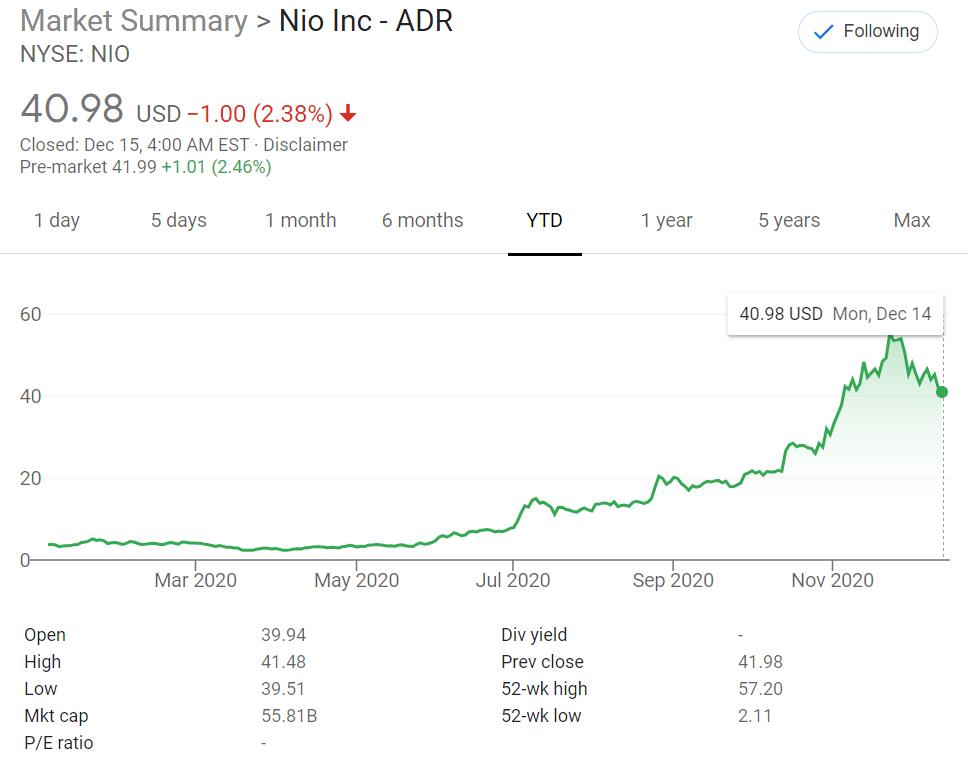
Task: Select the YTD chart tab
Action: pyautogui.click(x=544, y=220)
